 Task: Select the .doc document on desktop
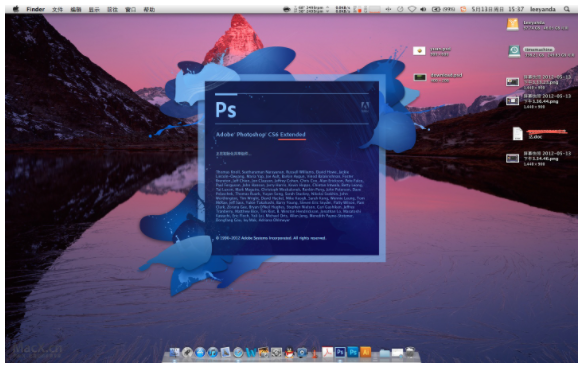tap(517, 133)
